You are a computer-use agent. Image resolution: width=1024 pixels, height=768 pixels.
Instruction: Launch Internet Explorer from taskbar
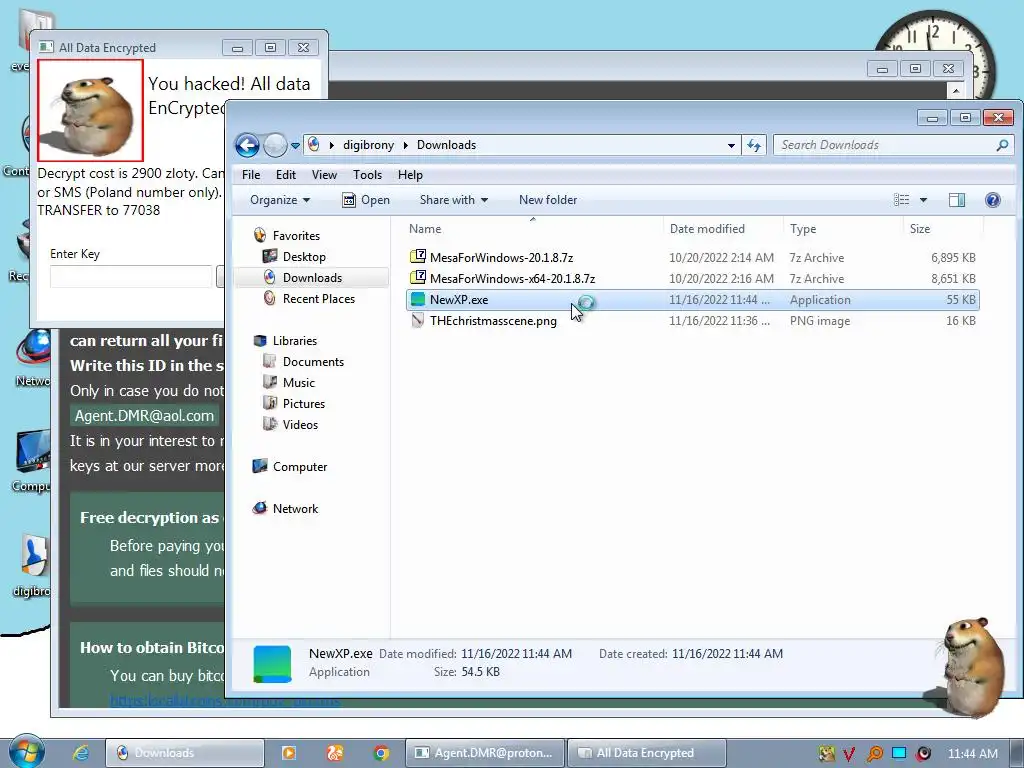81,753
